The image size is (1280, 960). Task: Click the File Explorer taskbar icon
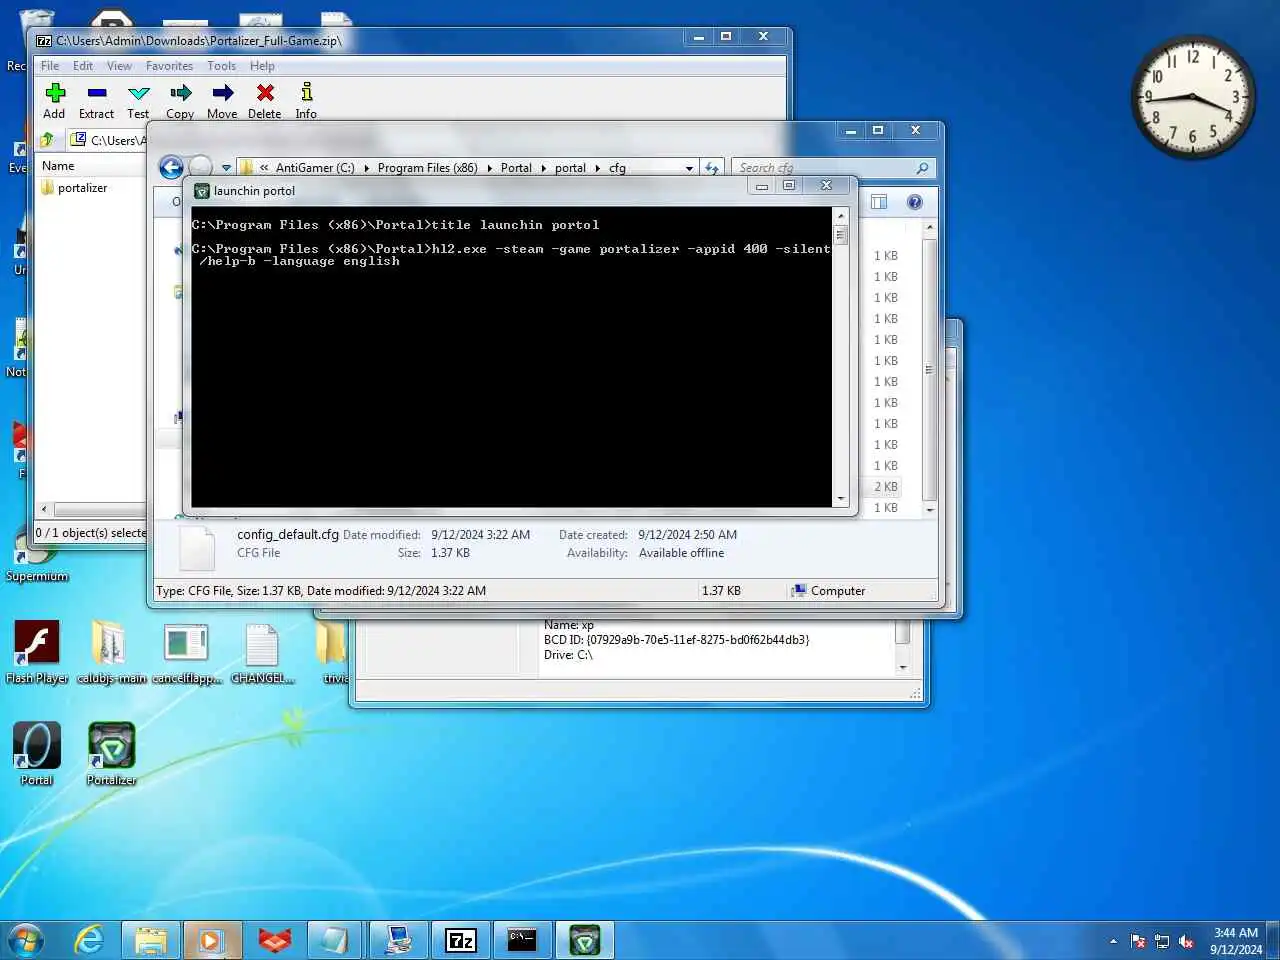coord(151,940)
